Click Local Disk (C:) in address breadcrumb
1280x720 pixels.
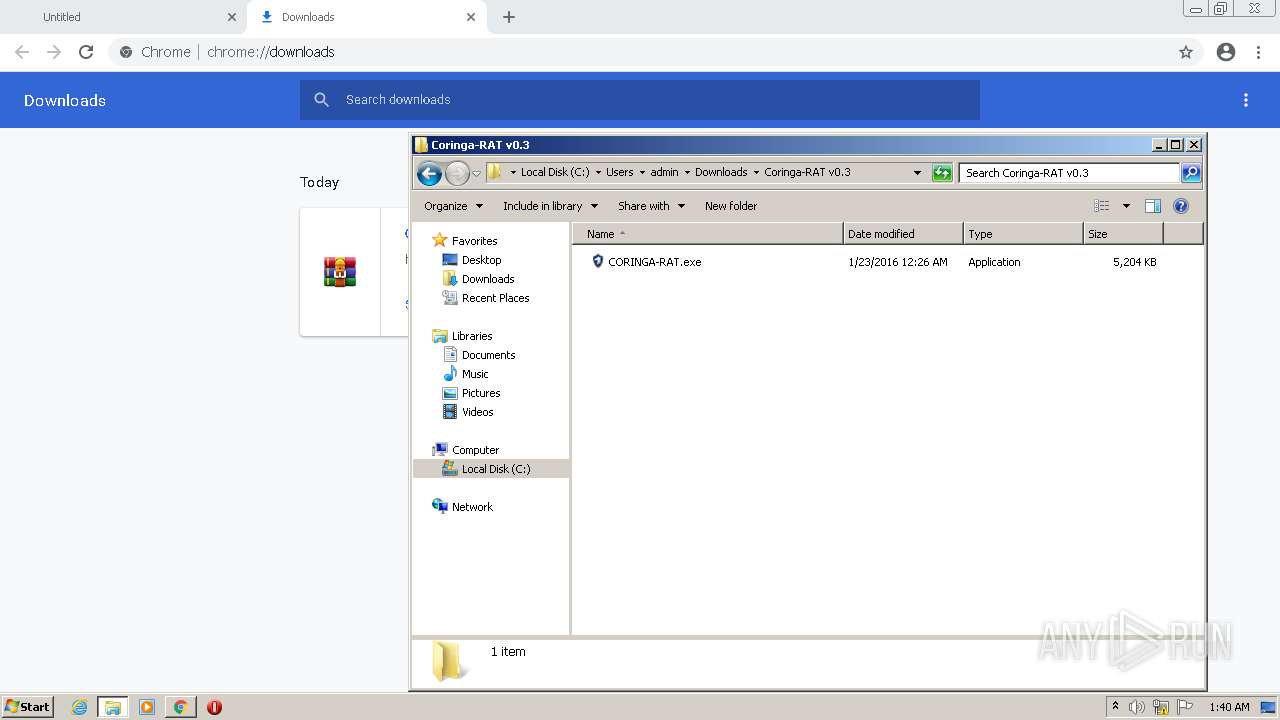(555, 172)
